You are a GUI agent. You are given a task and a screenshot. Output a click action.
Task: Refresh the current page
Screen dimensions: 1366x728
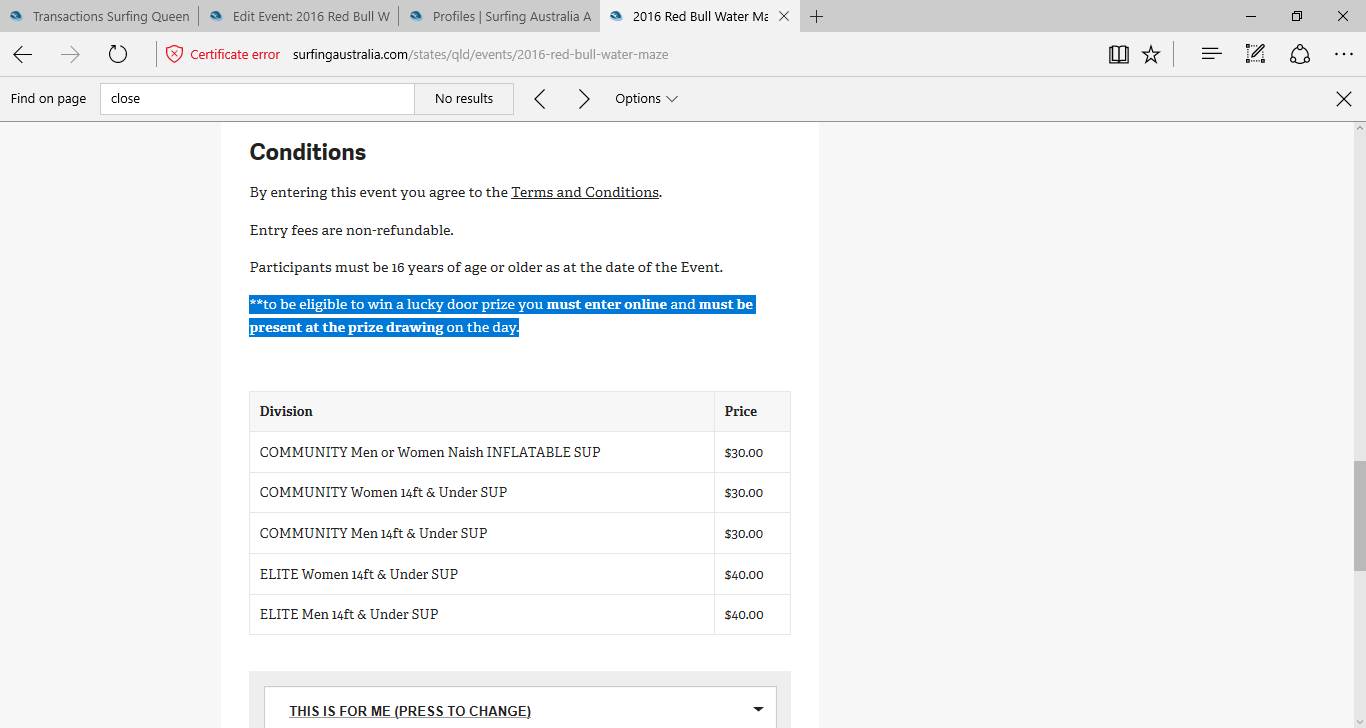tap(118, 55)
